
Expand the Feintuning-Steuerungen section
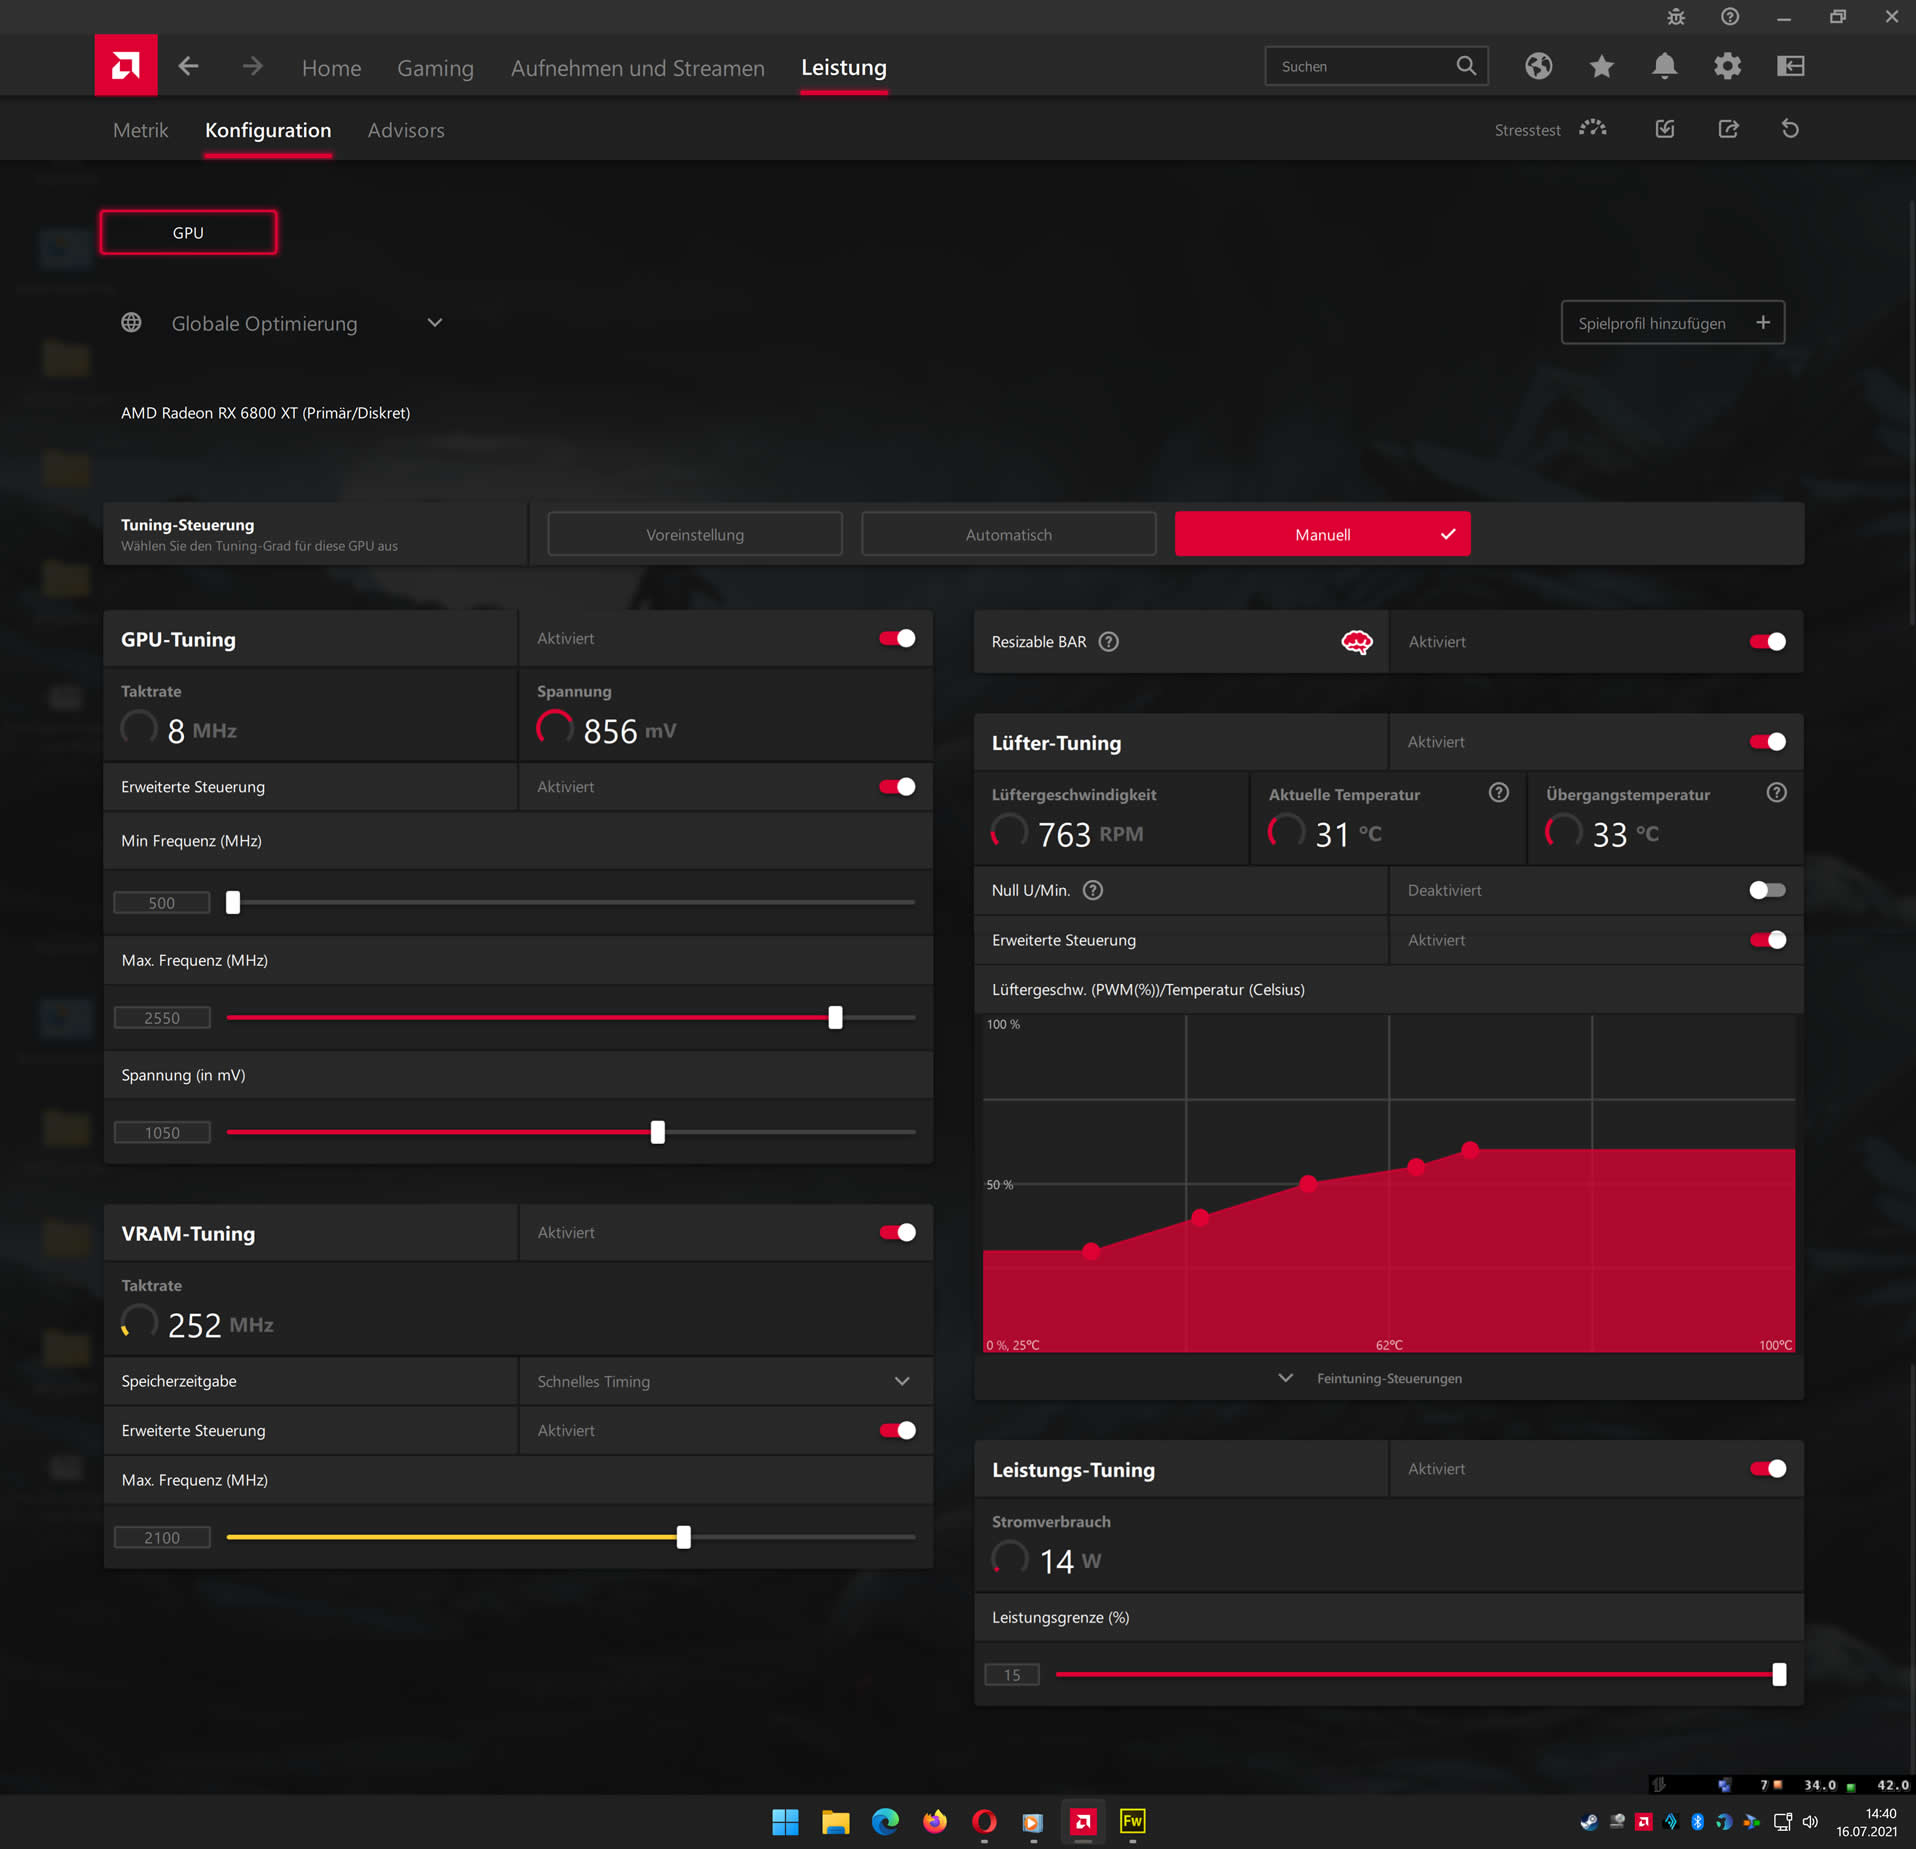pos(1285,1377)
